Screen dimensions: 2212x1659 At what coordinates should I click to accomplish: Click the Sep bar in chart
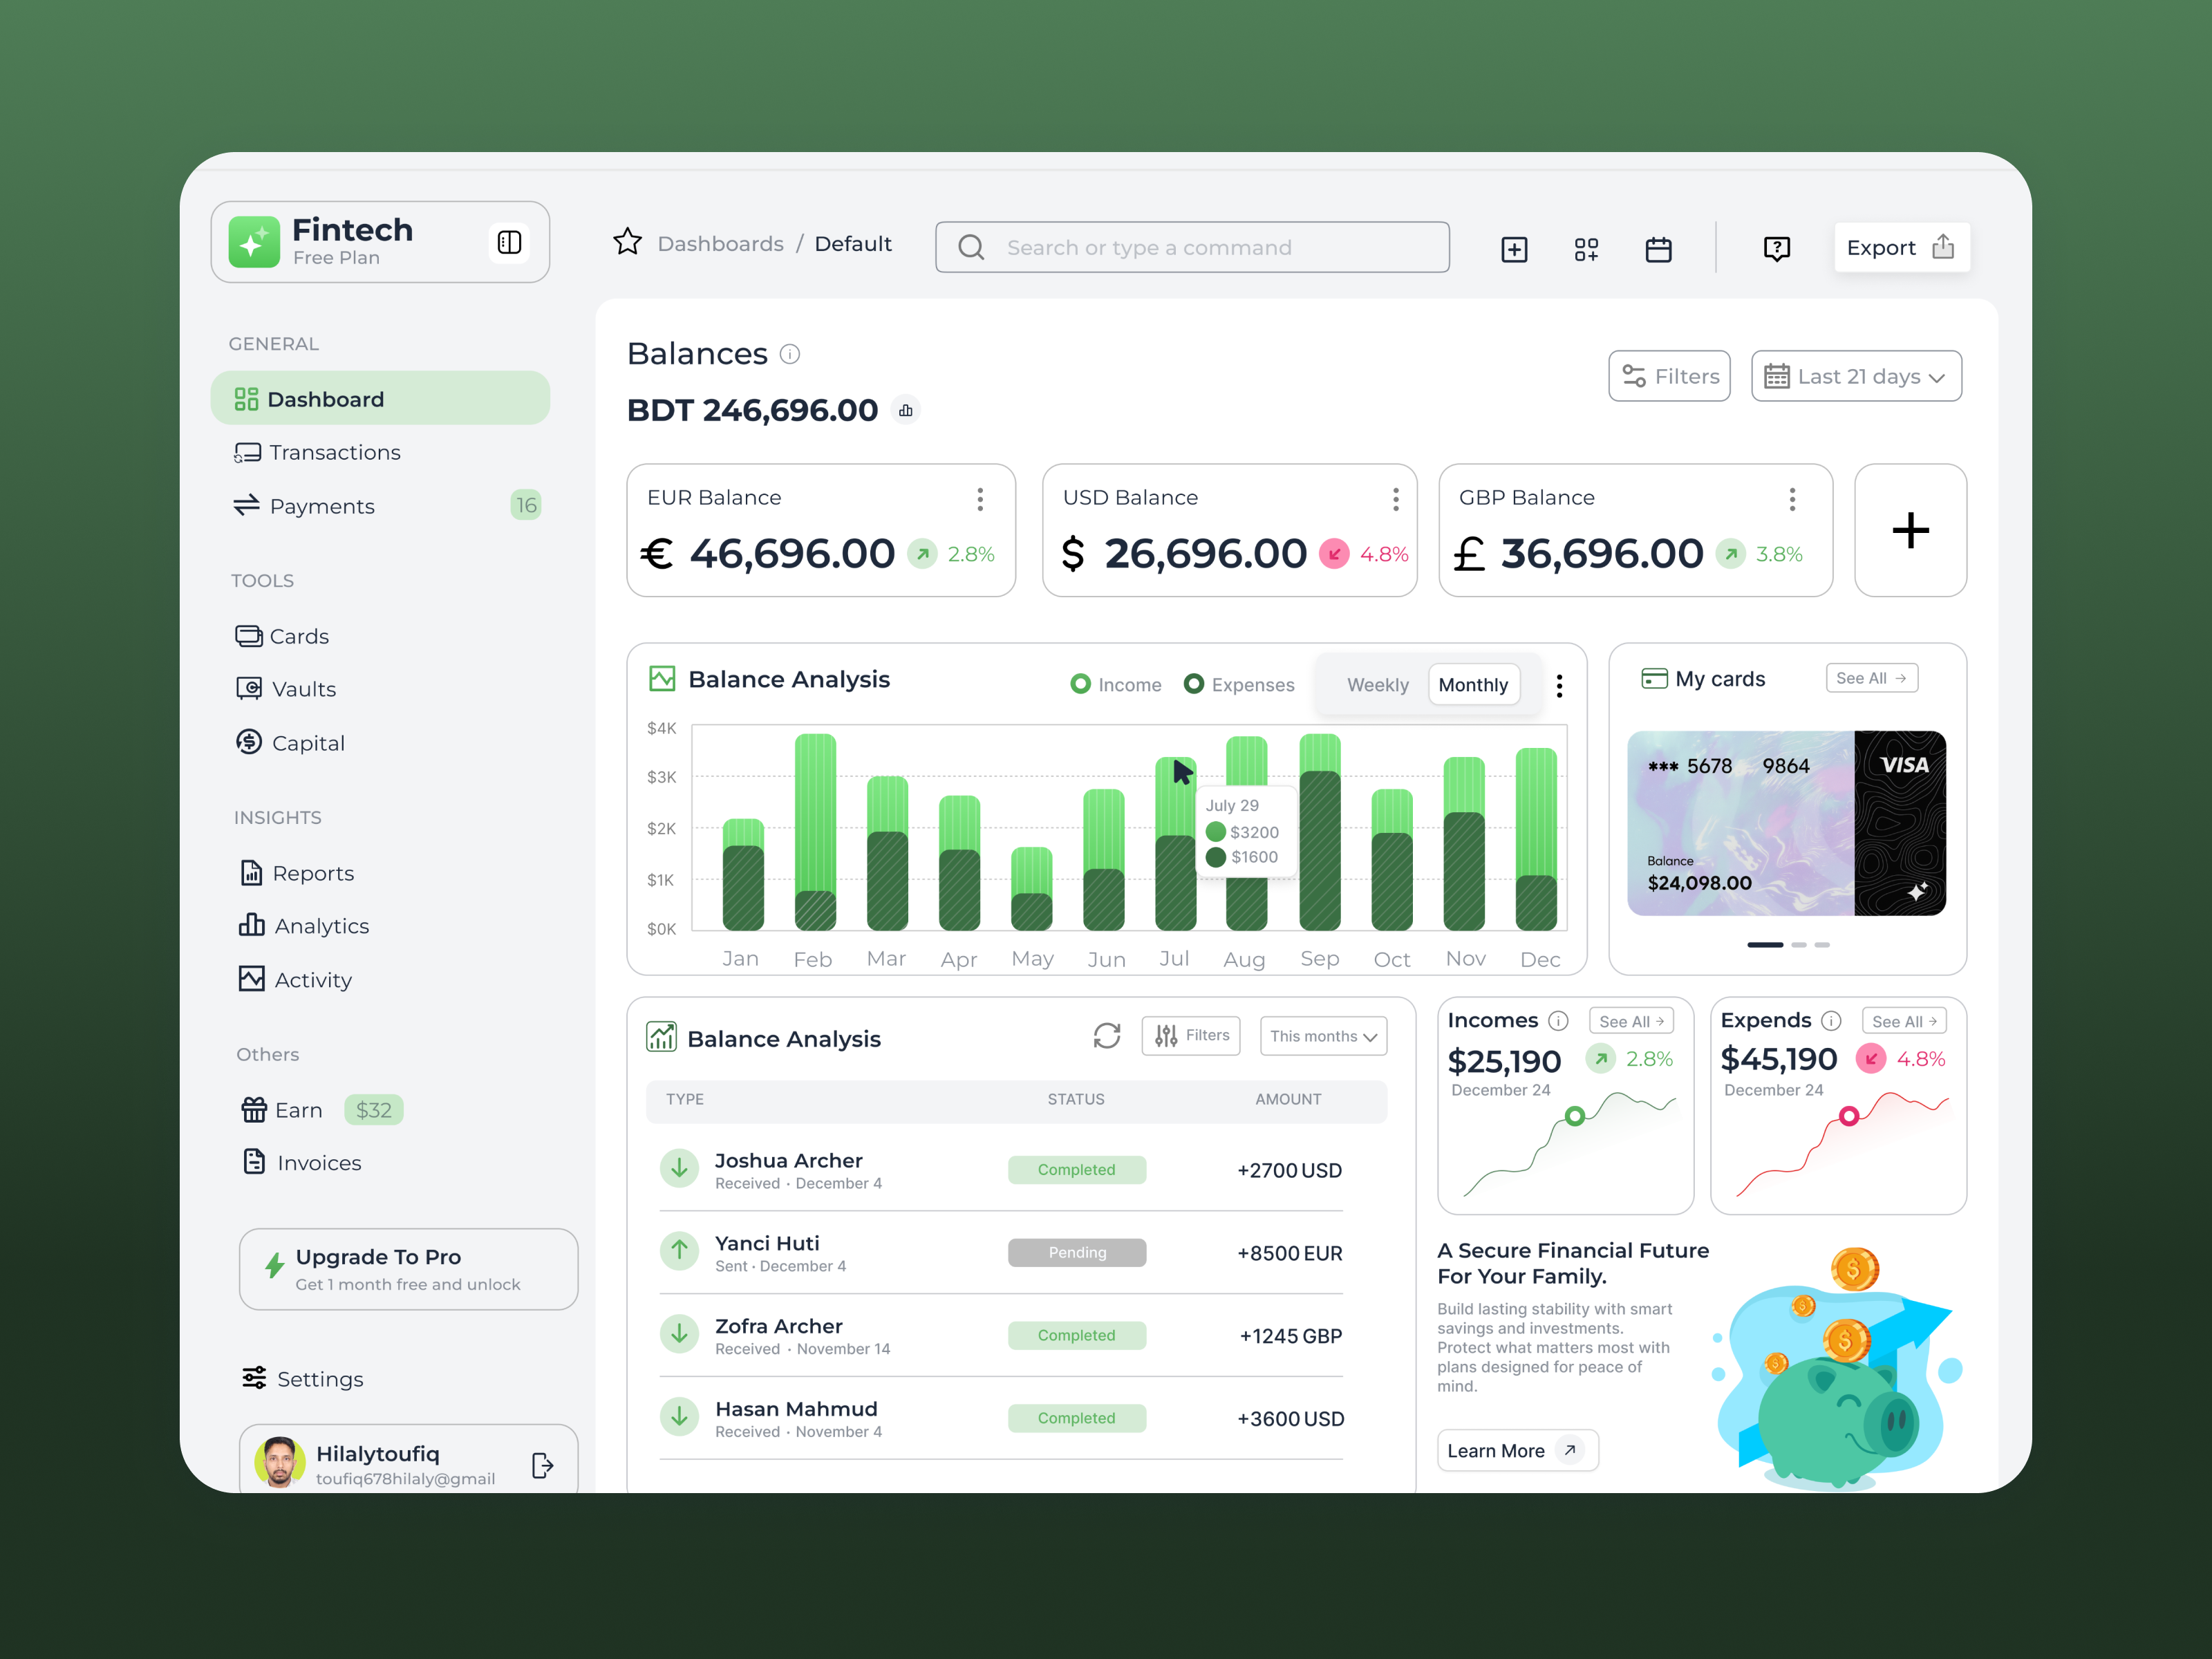pos(1319,832)
